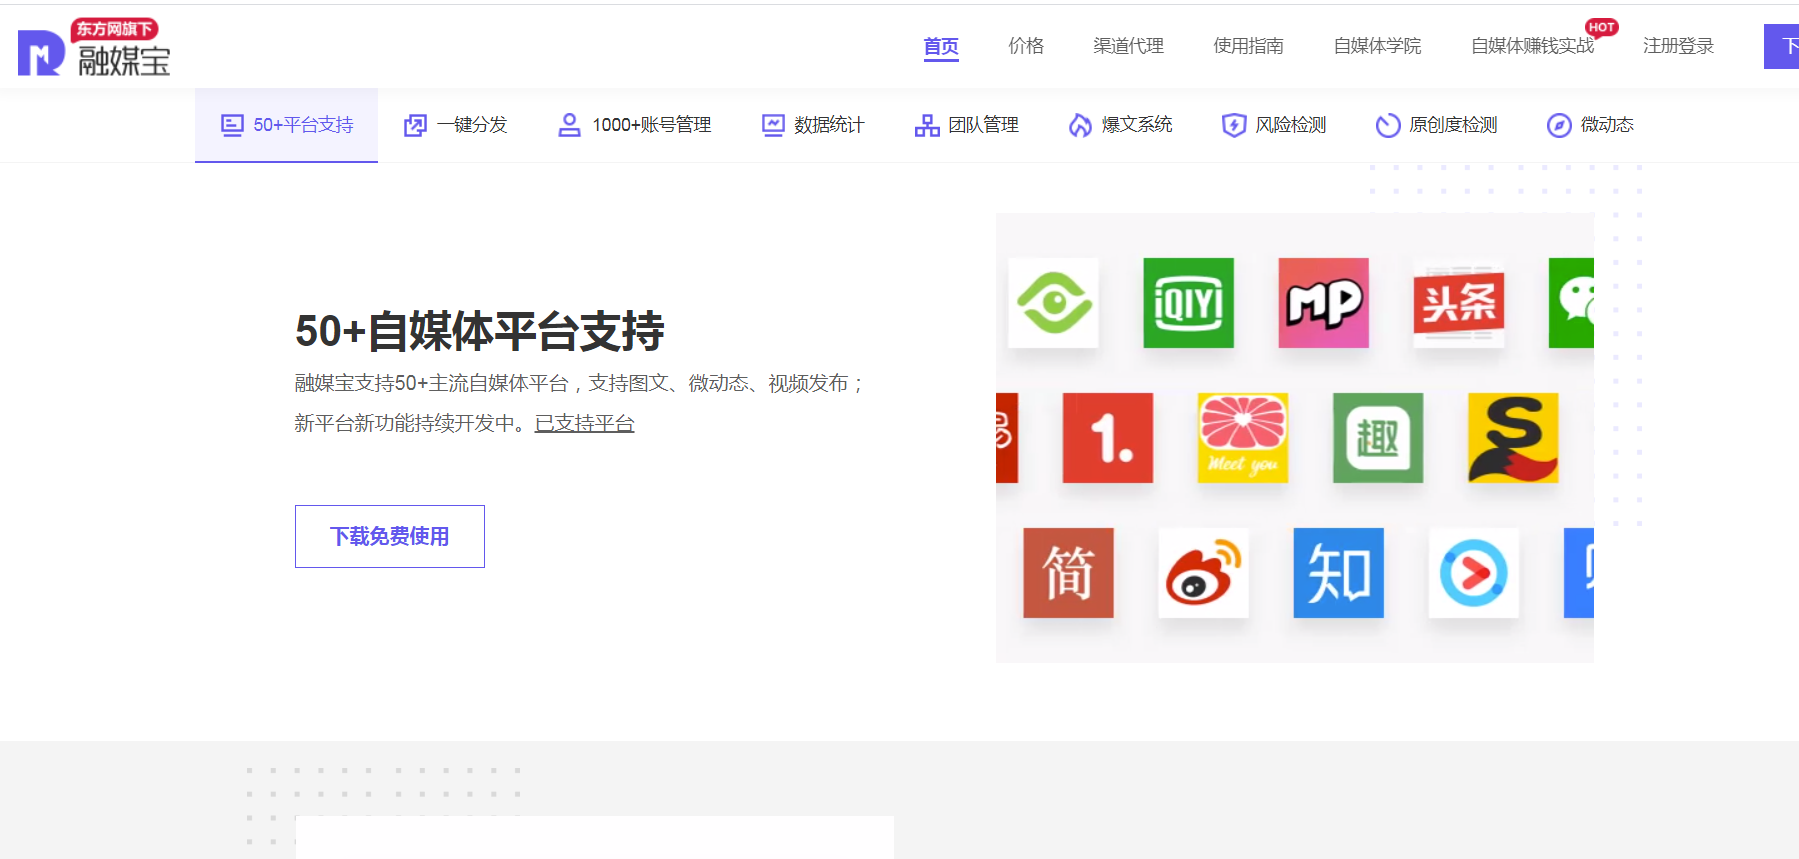Click the 微动态 compass icon

(1559, 125)
